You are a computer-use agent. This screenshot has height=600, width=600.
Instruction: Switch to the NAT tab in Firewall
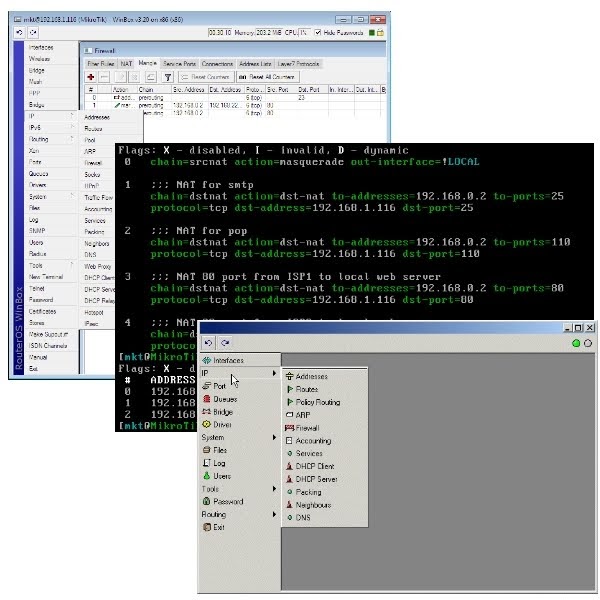click(x=126, y=64)
